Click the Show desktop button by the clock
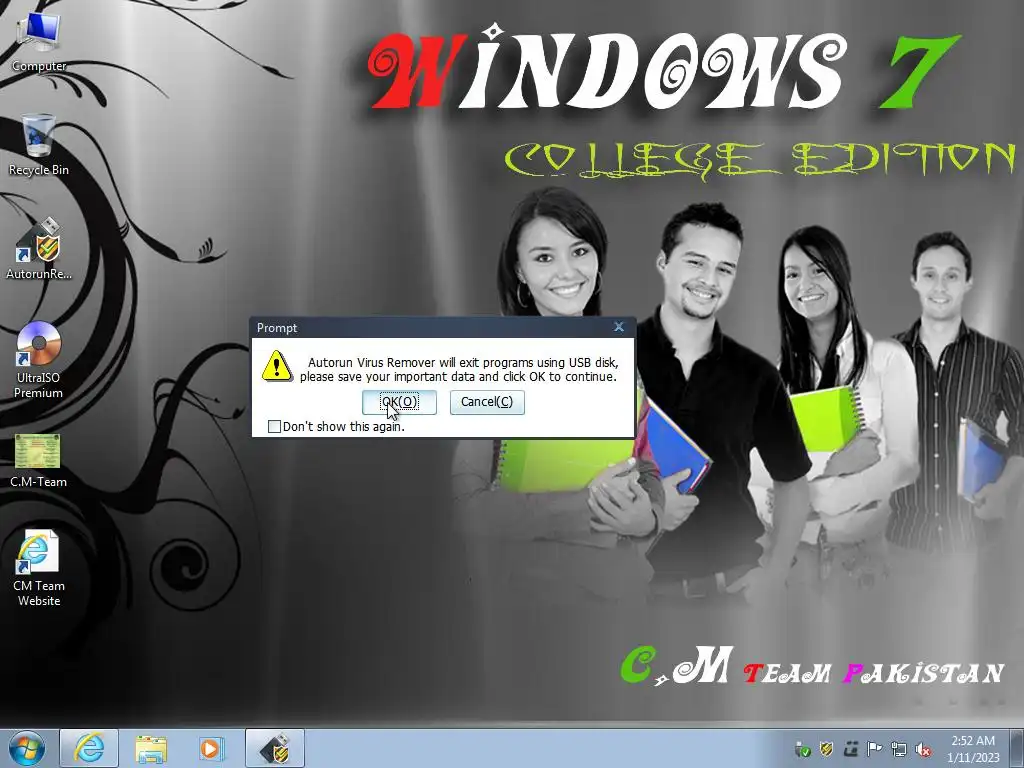This screenshot has width=1024, height=768. [x=1016, y=748]
